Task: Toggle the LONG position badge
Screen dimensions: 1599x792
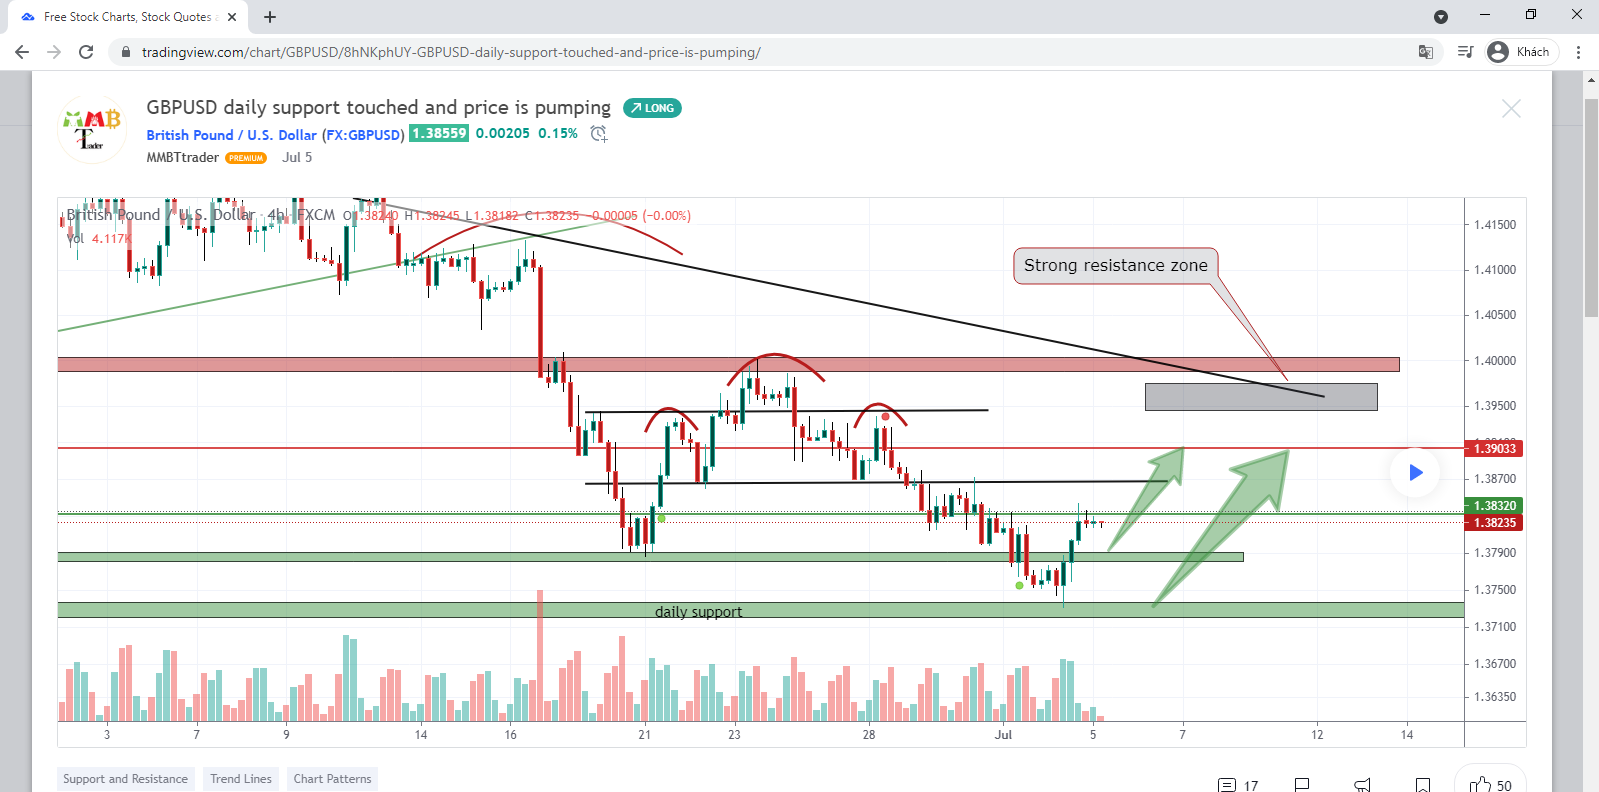Action: click(x=652, y=107)
